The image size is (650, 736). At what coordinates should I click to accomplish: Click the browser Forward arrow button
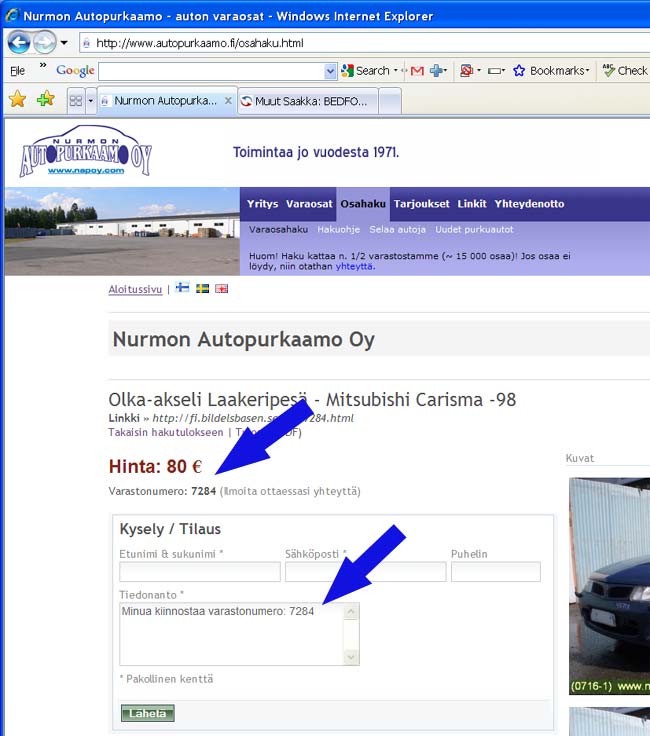point(45,43)
